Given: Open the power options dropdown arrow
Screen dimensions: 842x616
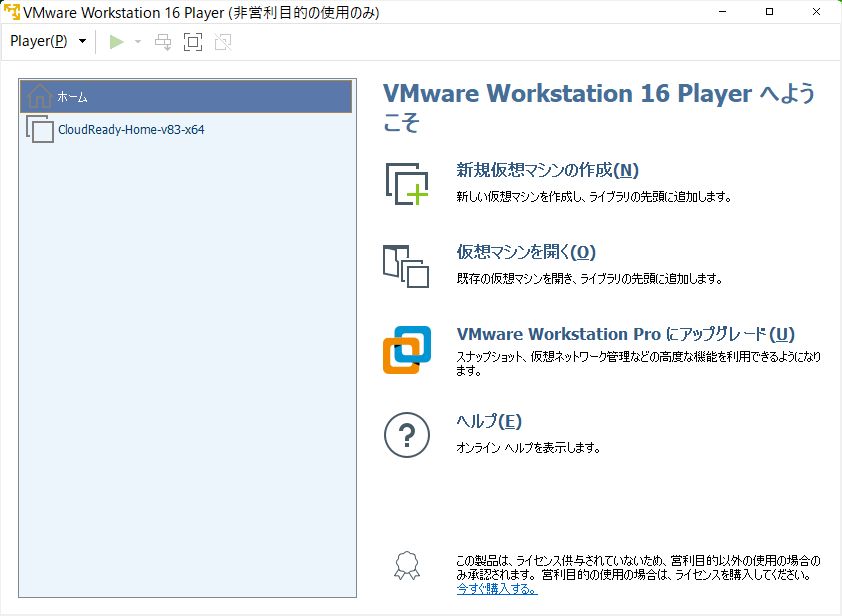Looking at the screenshot, I should (x=138, y=41).
